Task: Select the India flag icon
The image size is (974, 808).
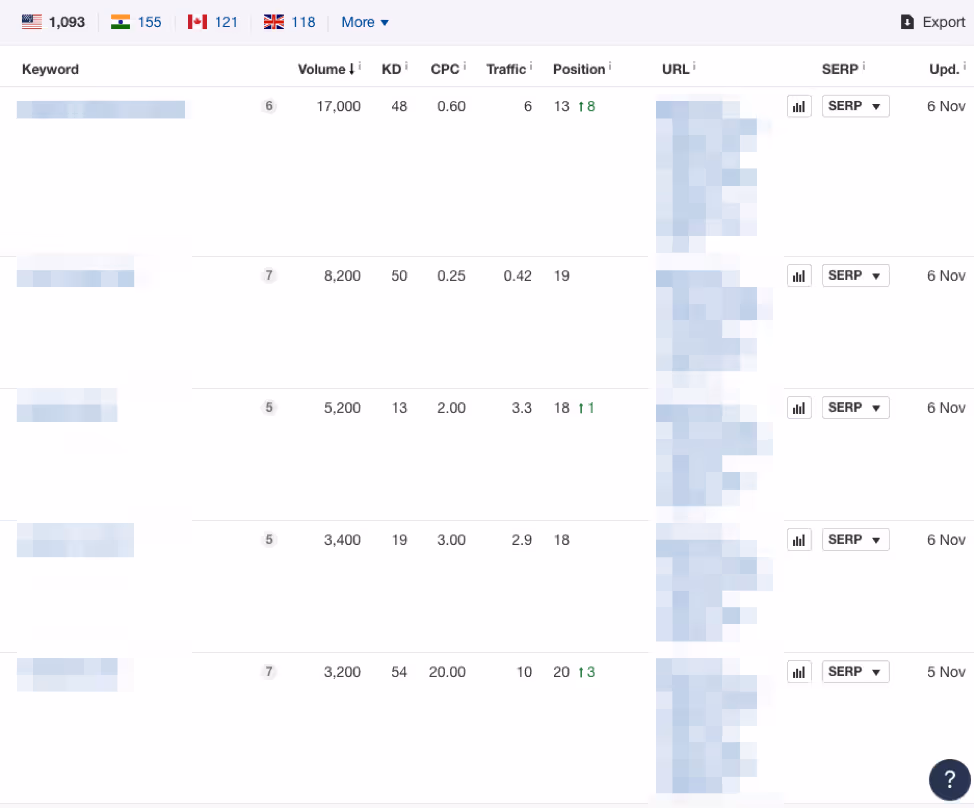Action: (121, 22)
